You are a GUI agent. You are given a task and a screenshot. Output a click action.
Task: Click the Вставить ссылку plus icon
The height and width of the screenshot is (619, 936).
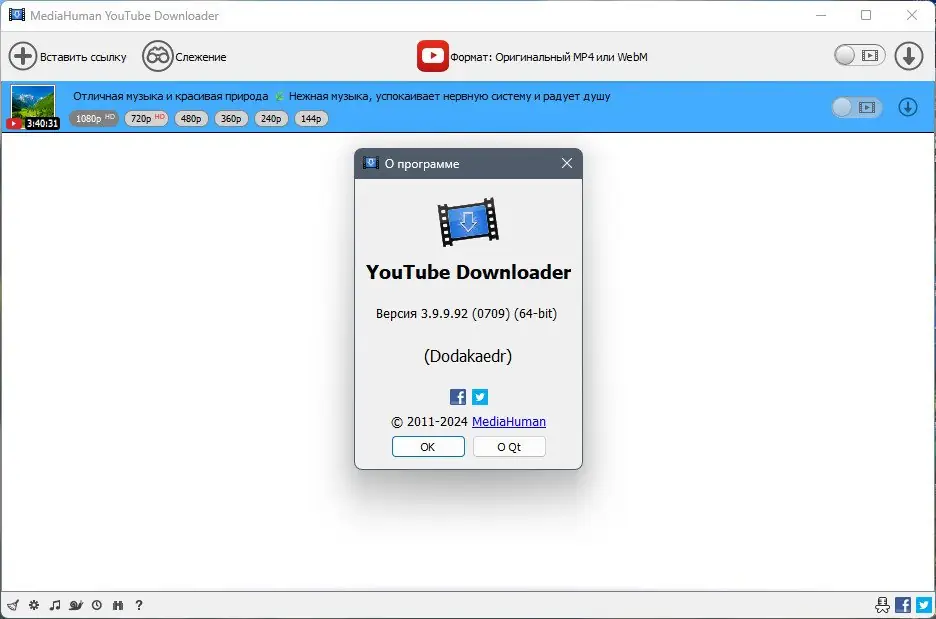coord(23,57)
